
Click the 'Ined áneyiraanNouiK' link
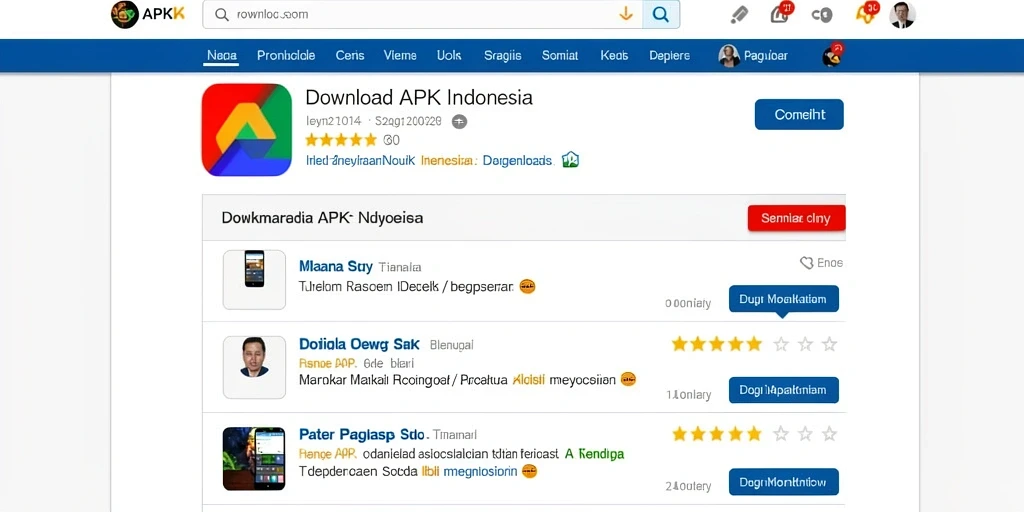click(x=360, y=161)
